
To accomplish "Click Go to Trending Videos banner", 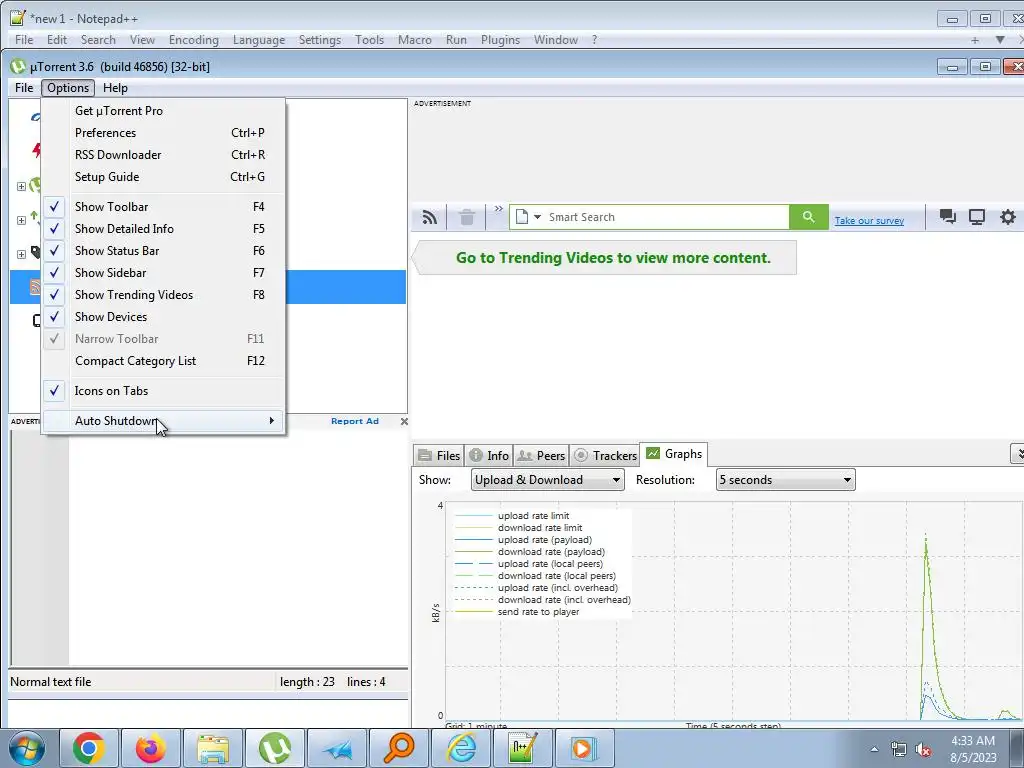I will pos(605,257).
